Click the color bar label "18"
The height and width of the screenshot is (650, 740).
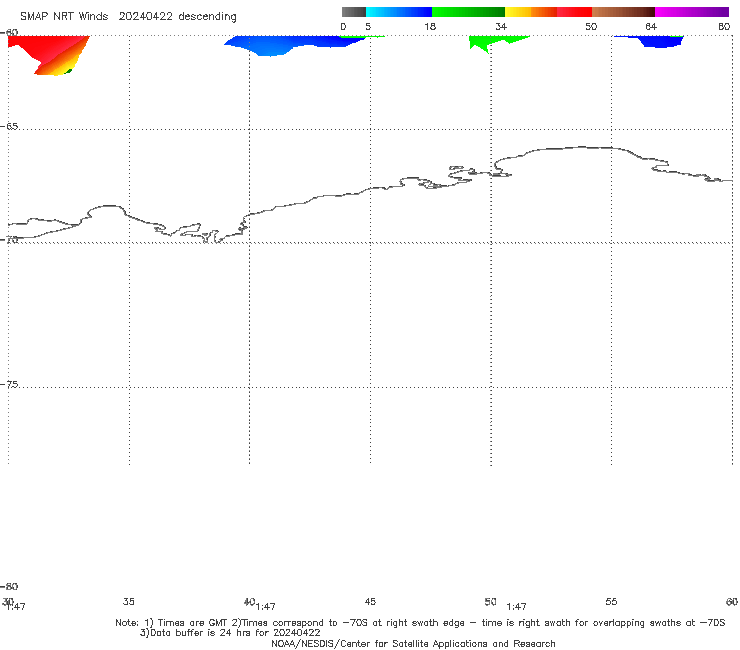pos(430,26)
